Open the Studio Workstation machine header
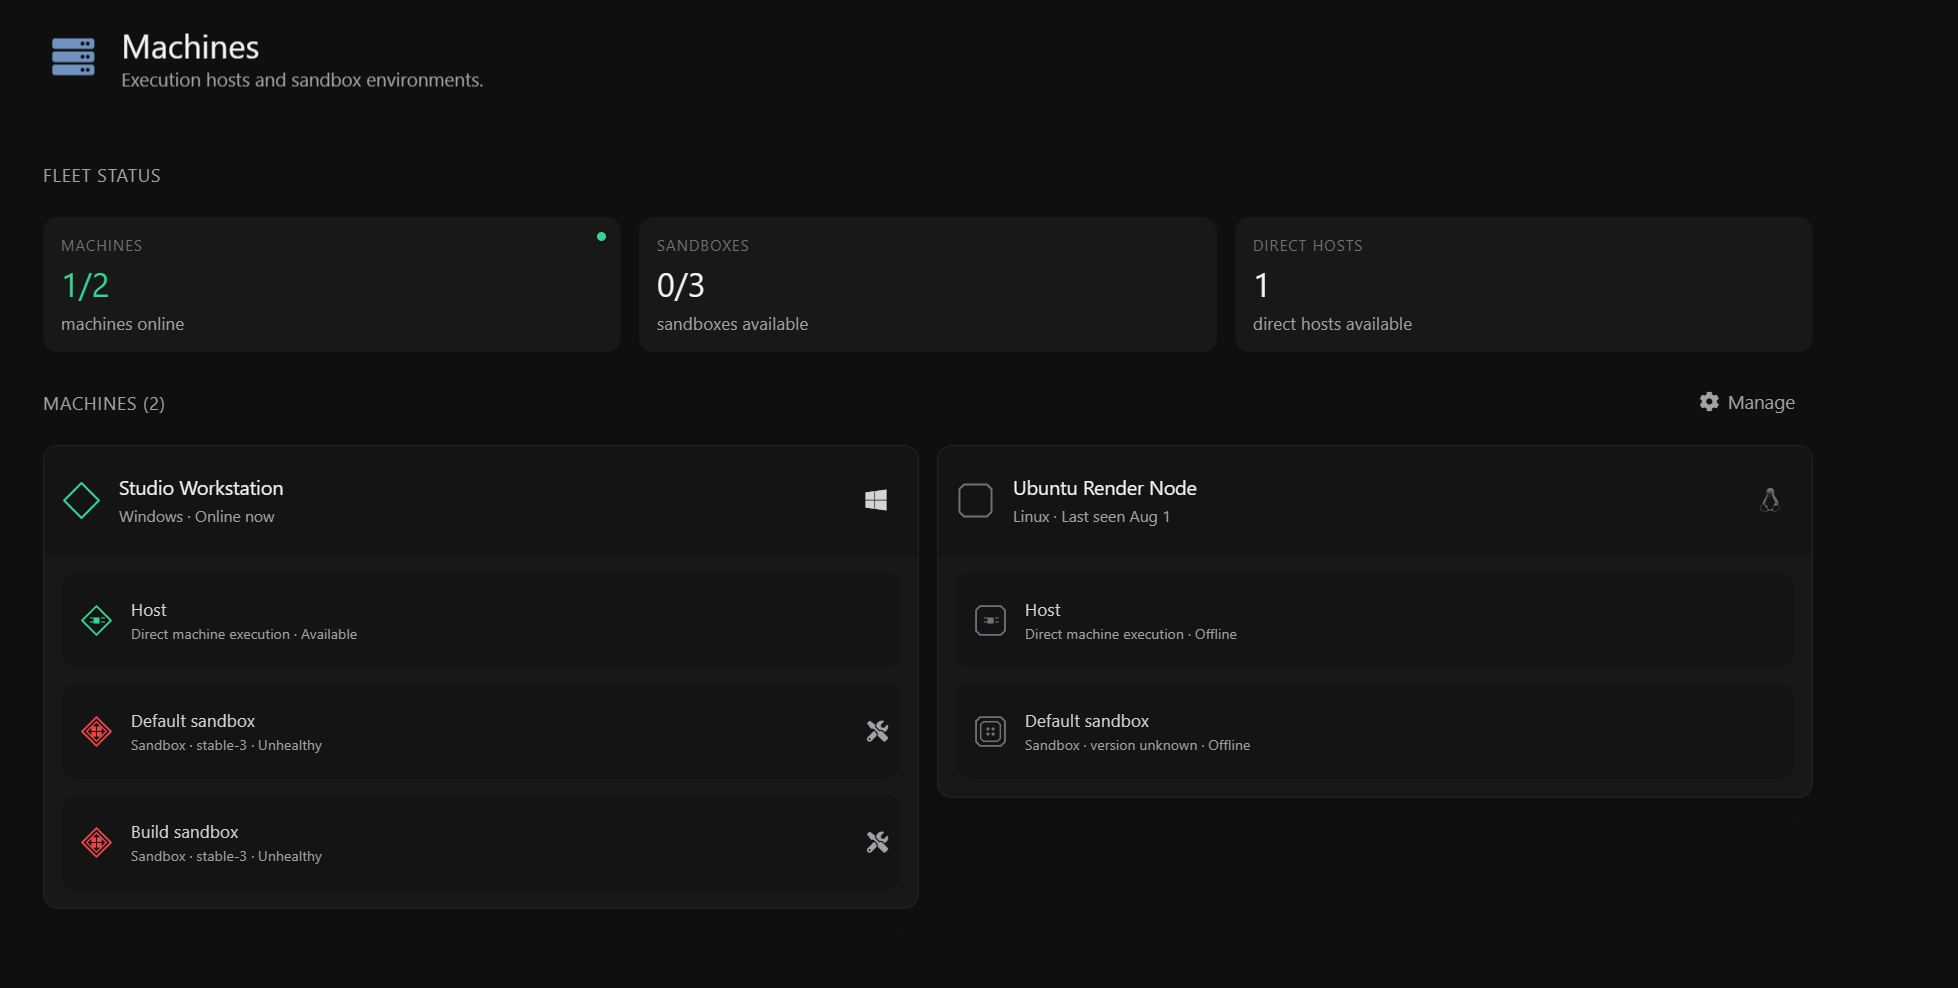Image resolution: width=1958 pixels, height=988 pixels. click(x=481, y=500)
